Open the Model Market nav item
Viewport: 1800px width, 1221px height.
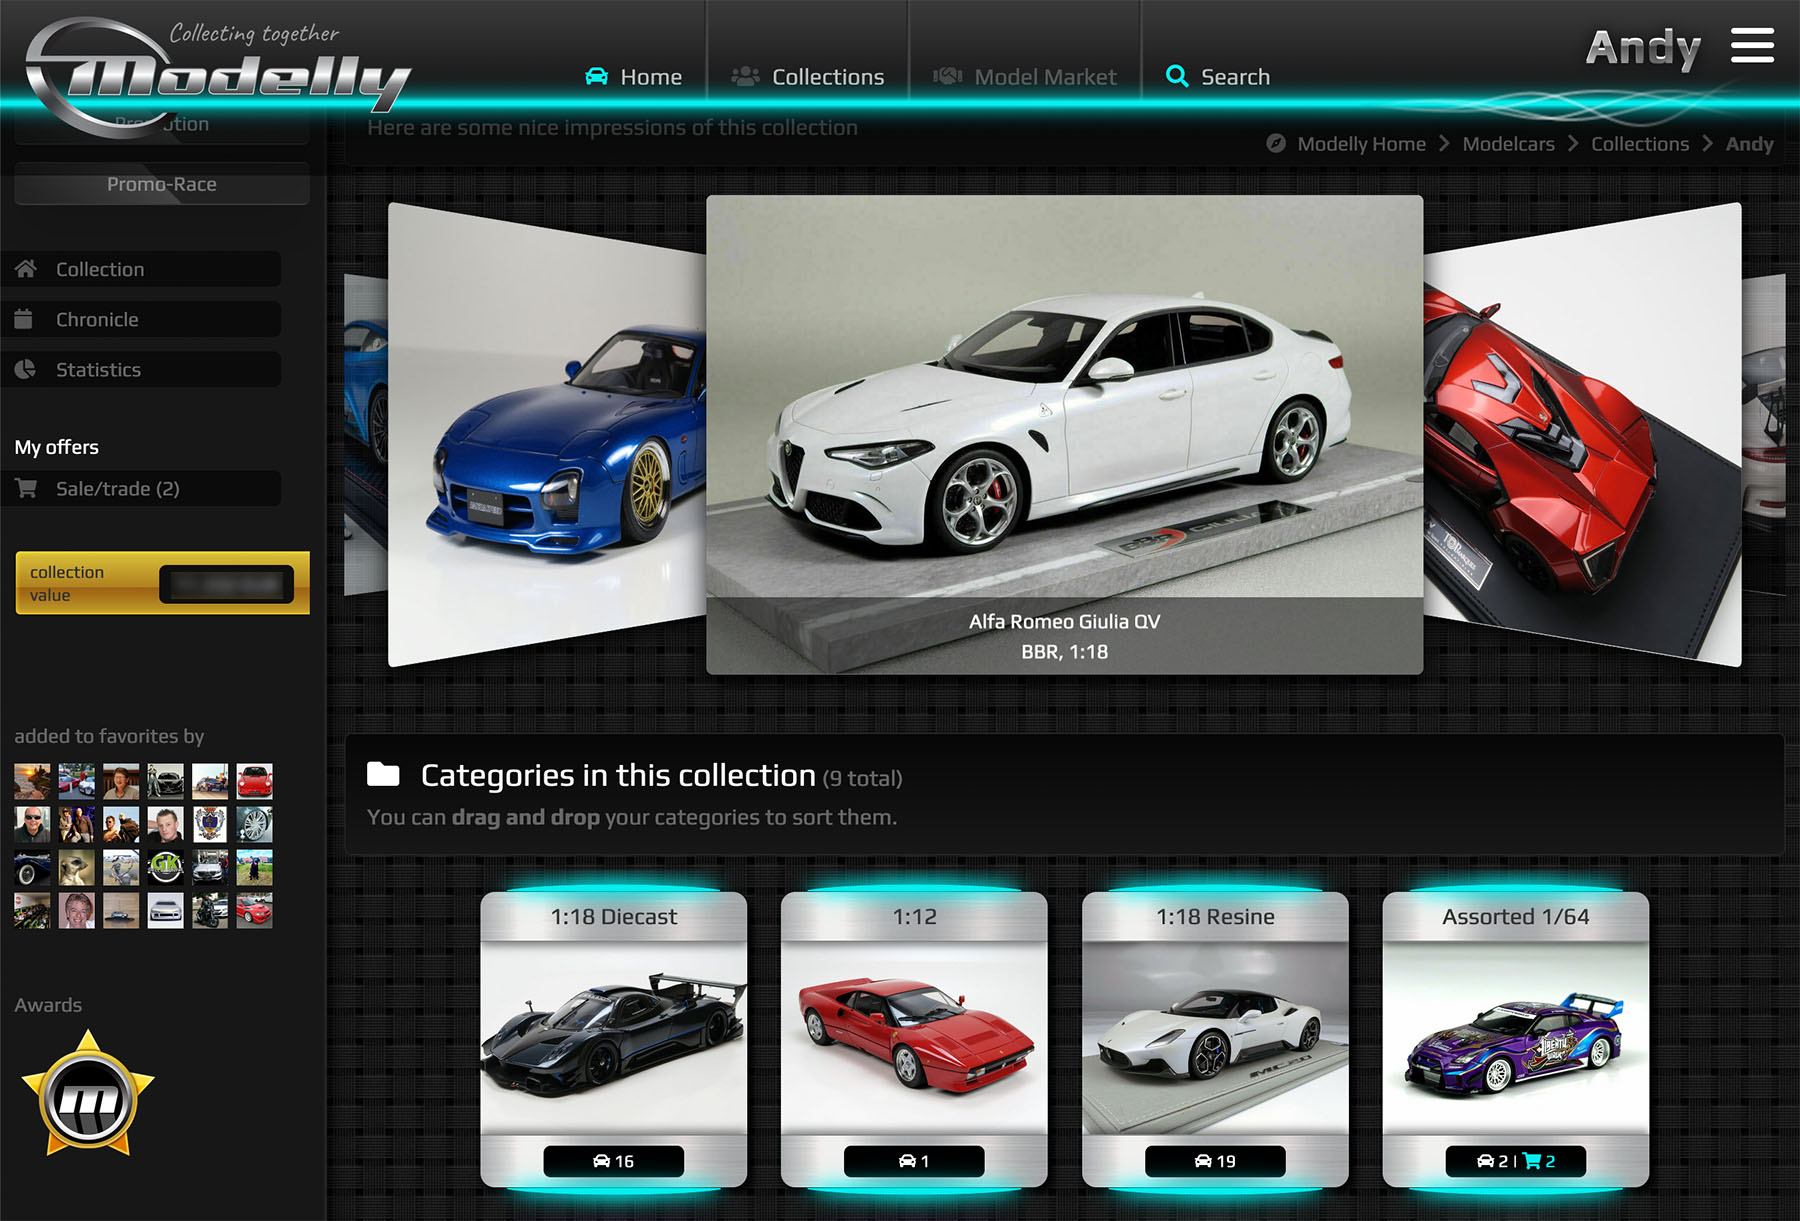click(1025, 77)
